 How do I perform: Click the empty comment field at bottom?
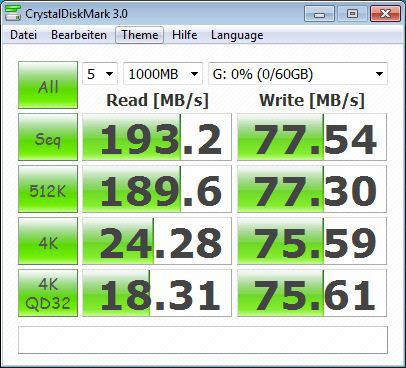point(203,340)
